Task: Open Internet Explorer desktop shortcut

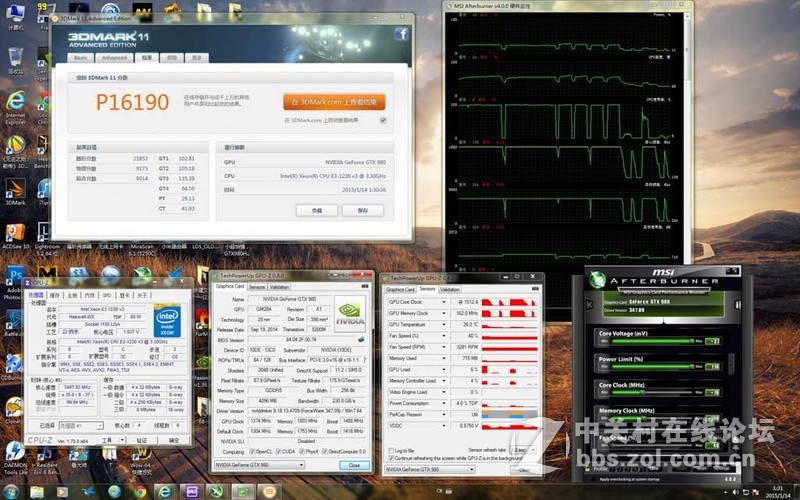Action: [x=15, y=107]
